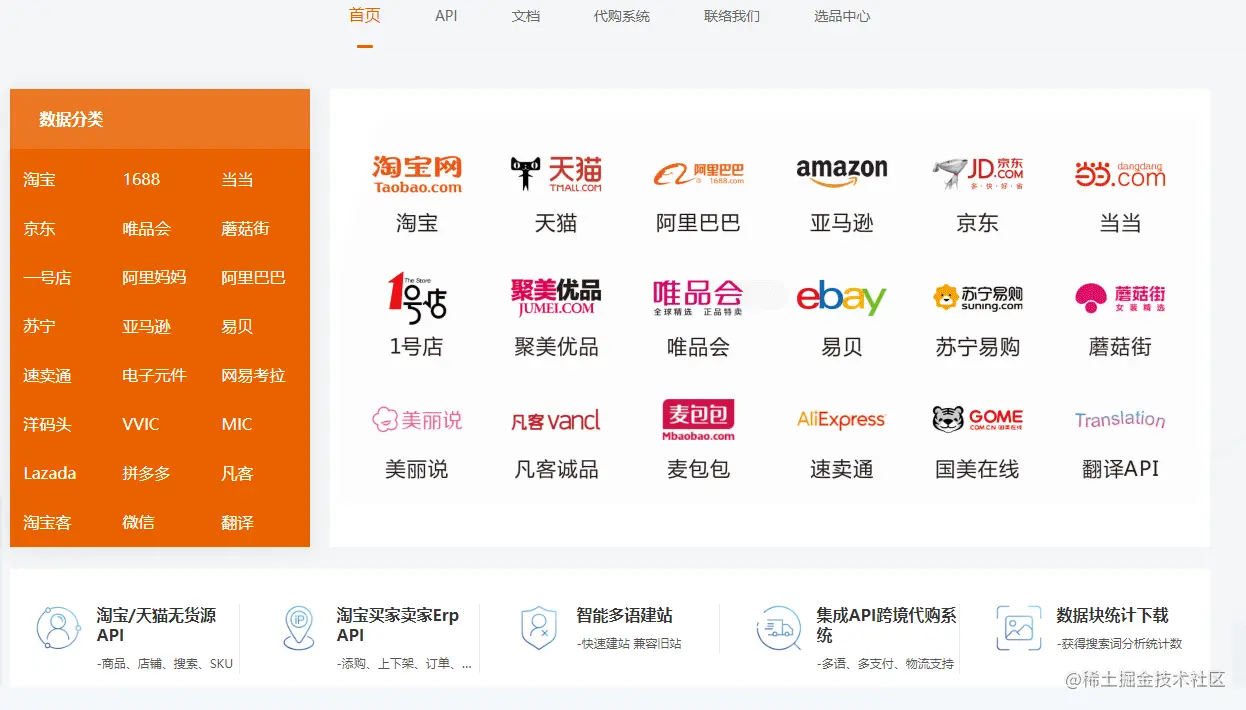Click 阿里巴巴 in the orange sidebar
The width and height of the screenshot is (1246, 710).
point(253,277)
